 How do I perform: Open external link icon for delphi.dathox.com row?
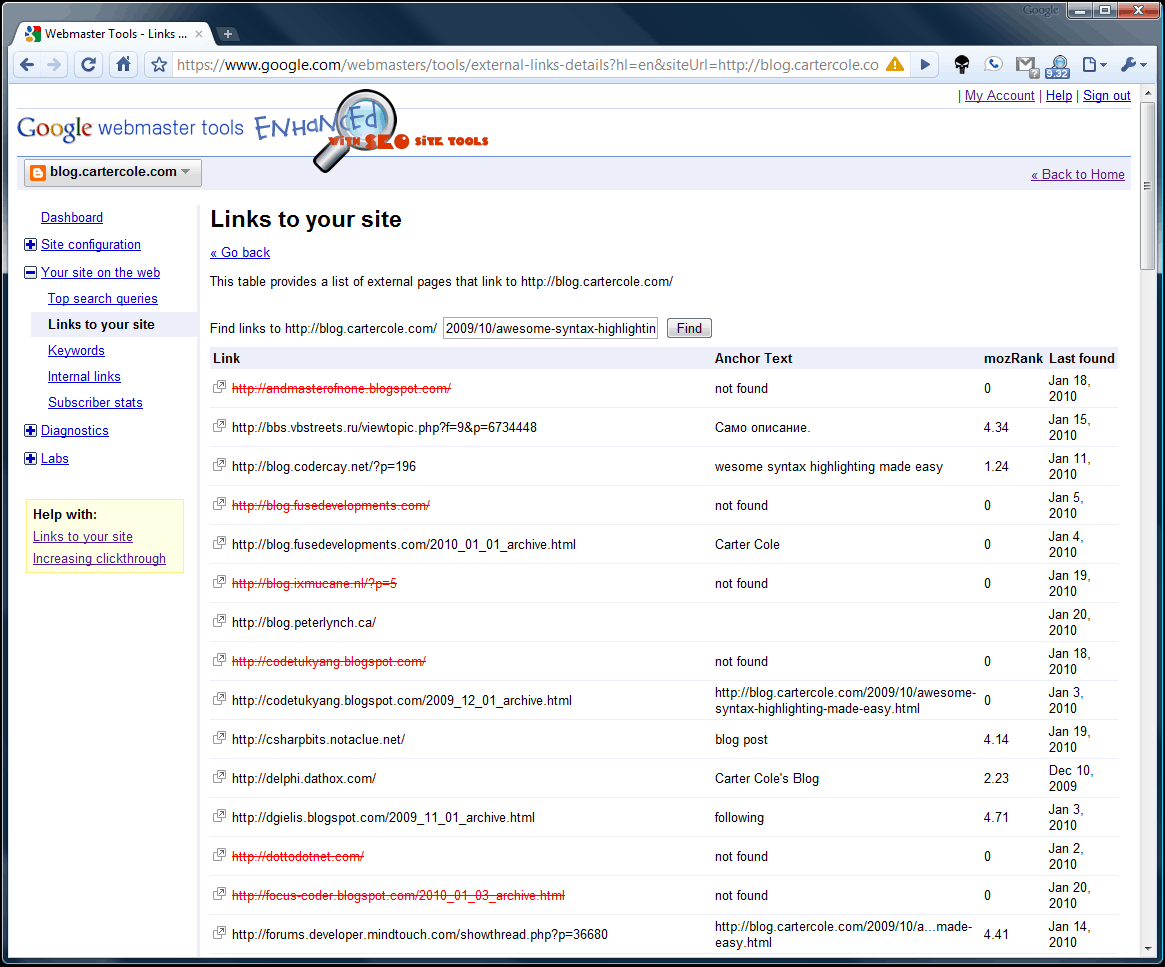219,778
